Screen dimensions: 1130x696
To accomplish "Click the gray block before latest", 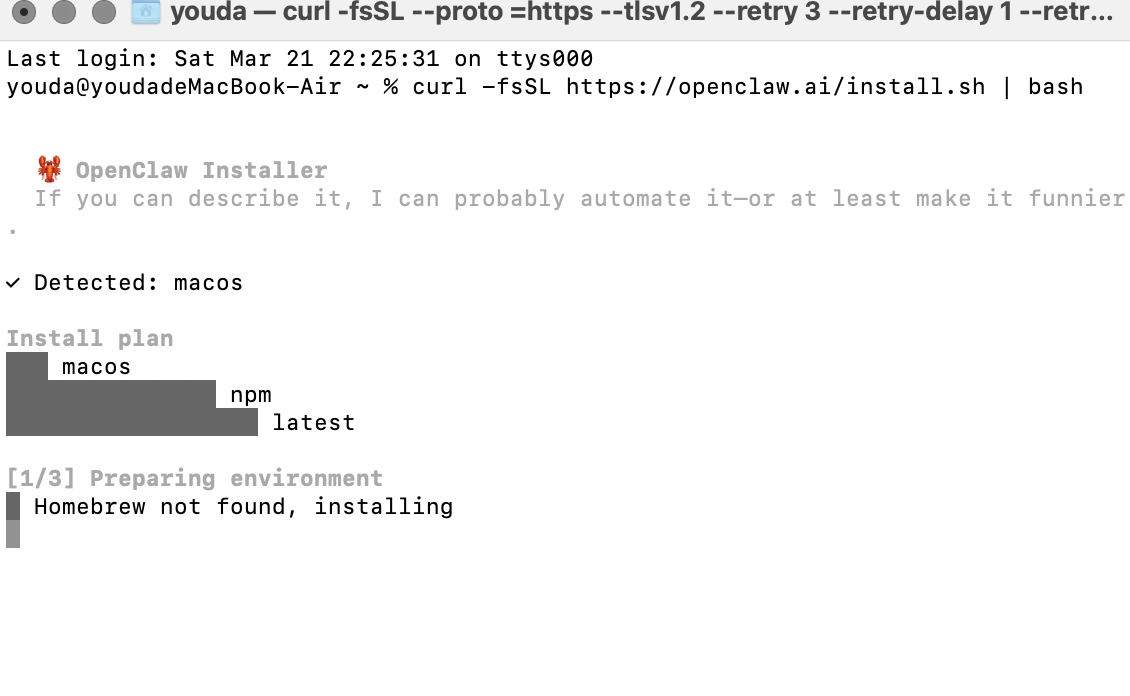I will (x=132, y=423).
